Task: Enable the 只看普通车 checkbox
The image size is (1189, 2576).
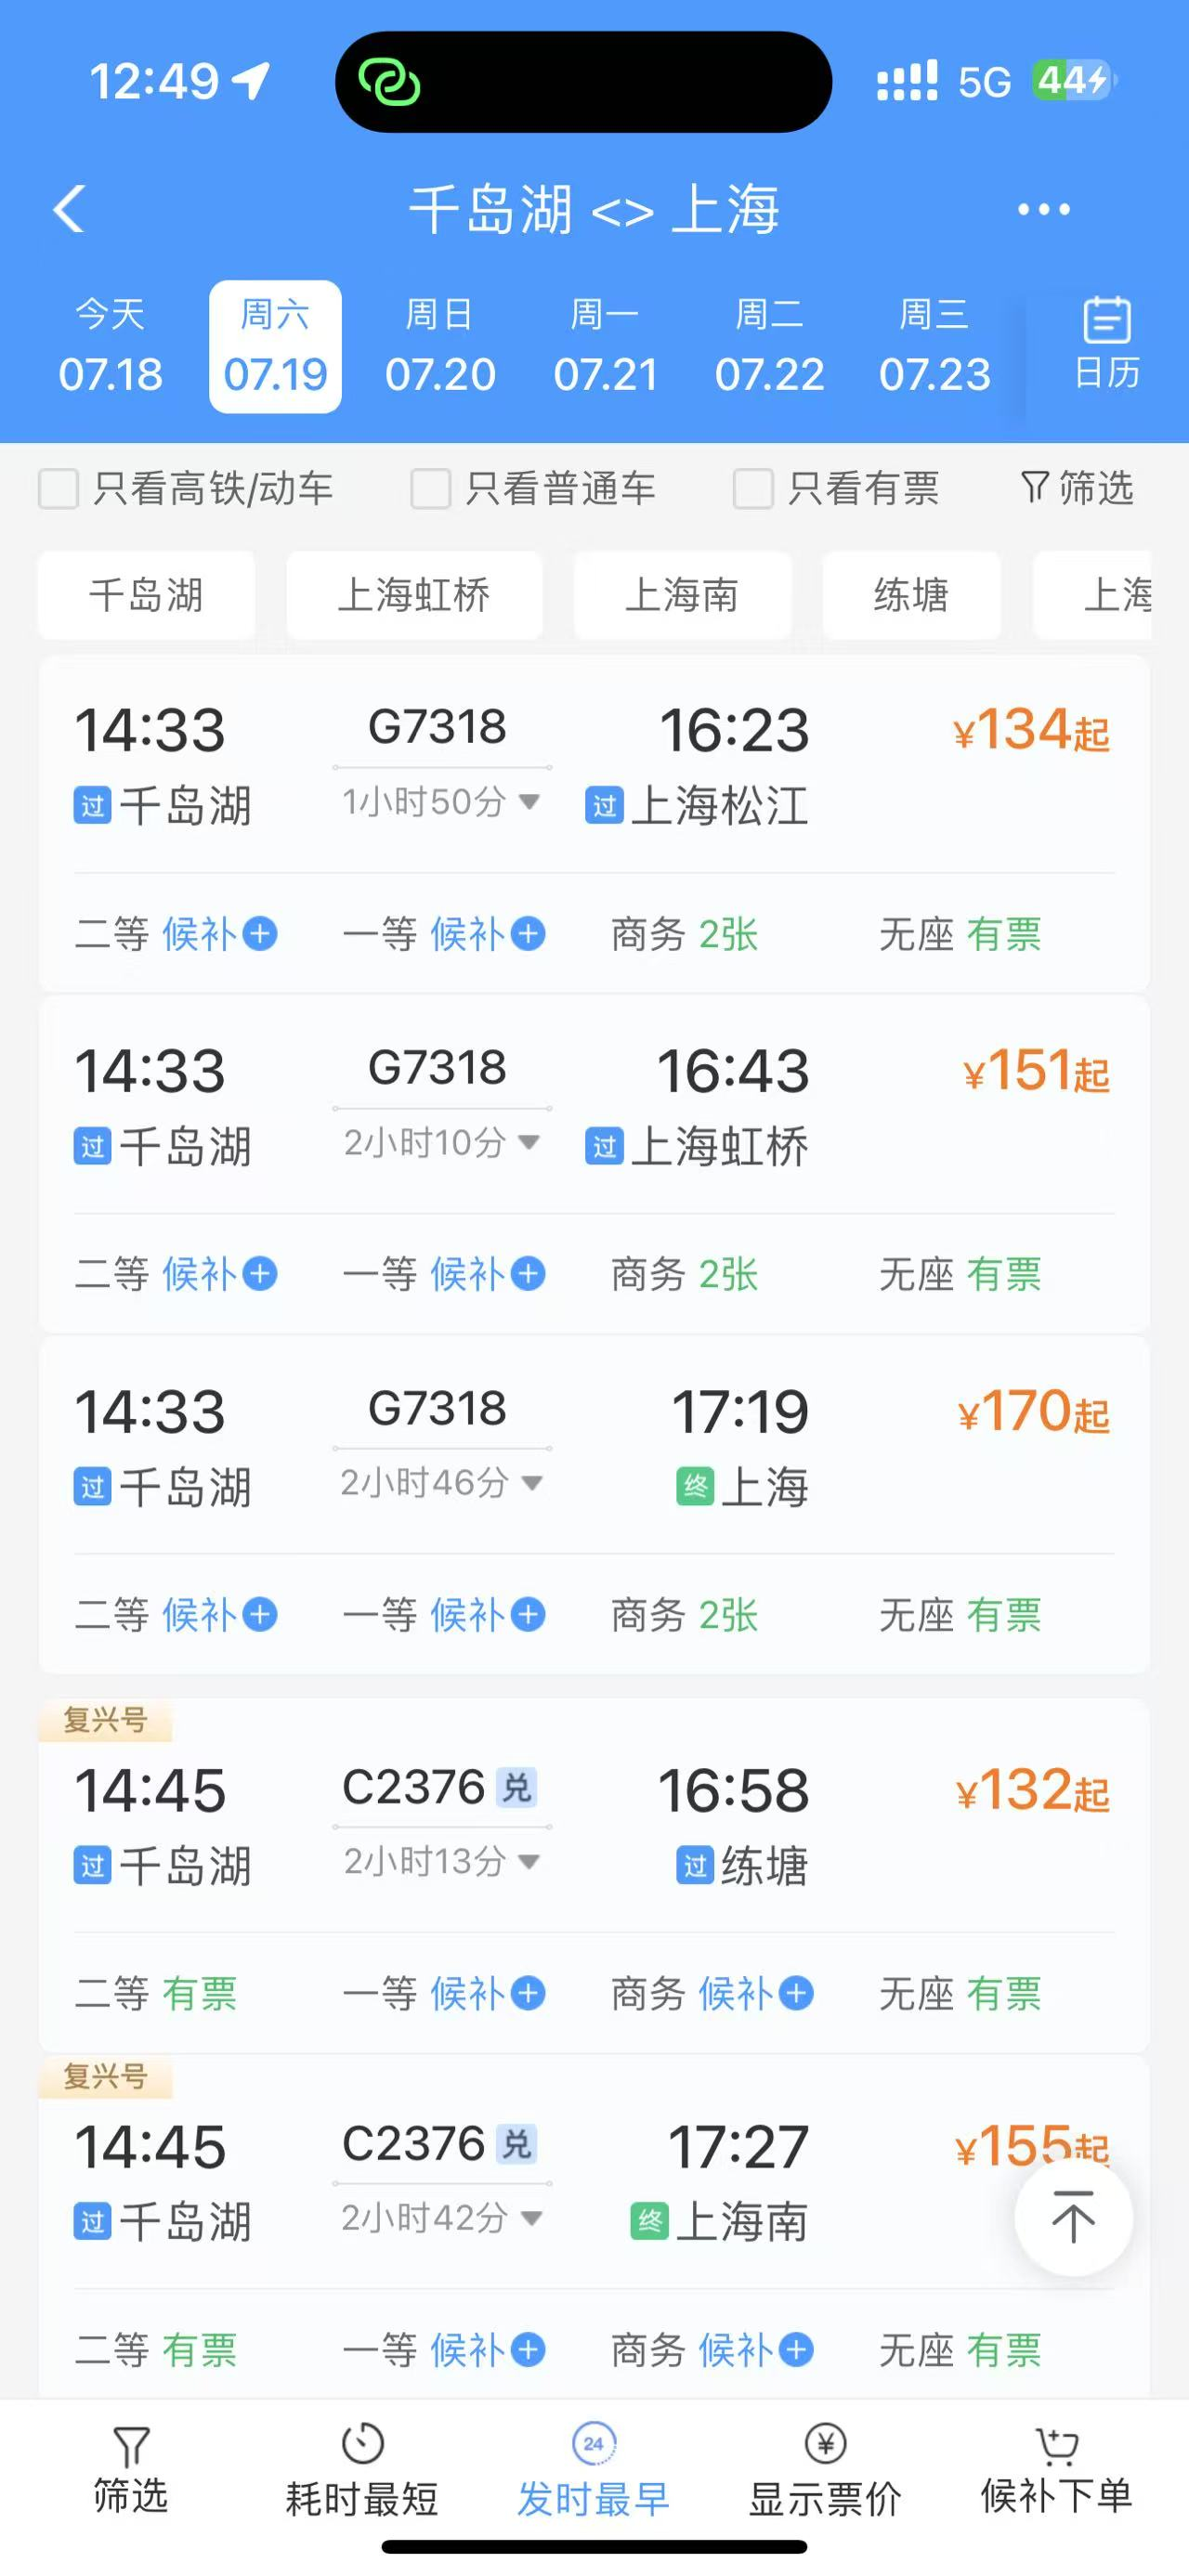Action: [431, 489]
